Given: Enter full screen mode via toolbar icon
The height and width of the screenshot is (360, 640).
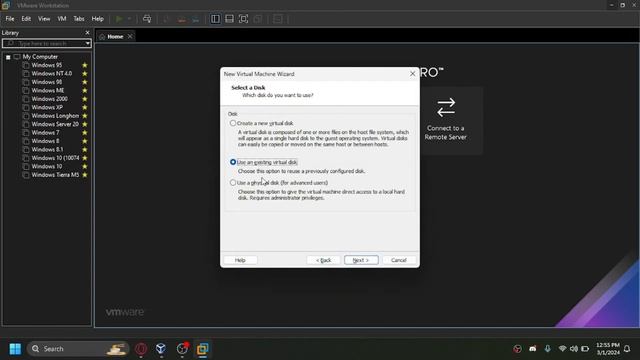Looking at the screenshot, I should coord(243,19).
